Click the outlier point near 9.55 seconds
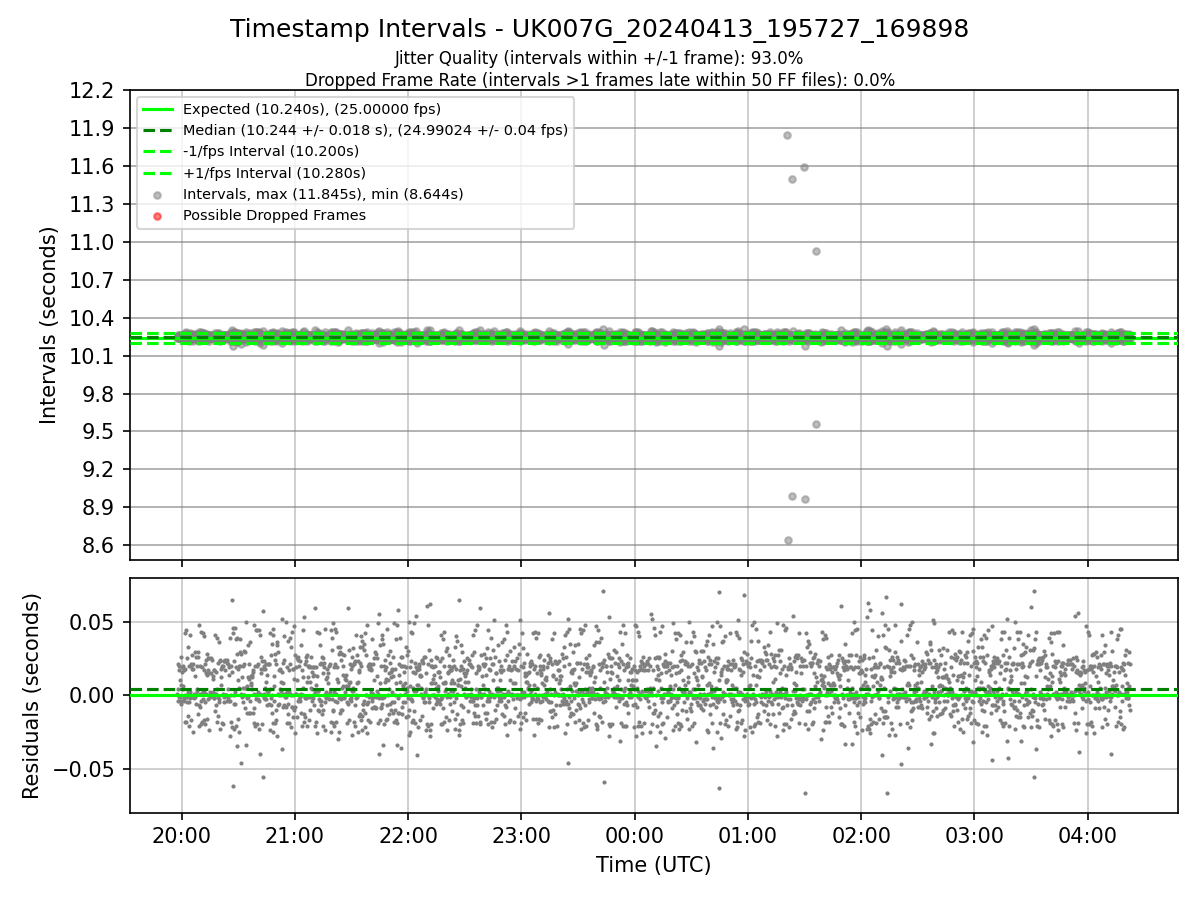Image resolution: width=1200 pixels, height=900 pixels. click(x=816, y=424)
